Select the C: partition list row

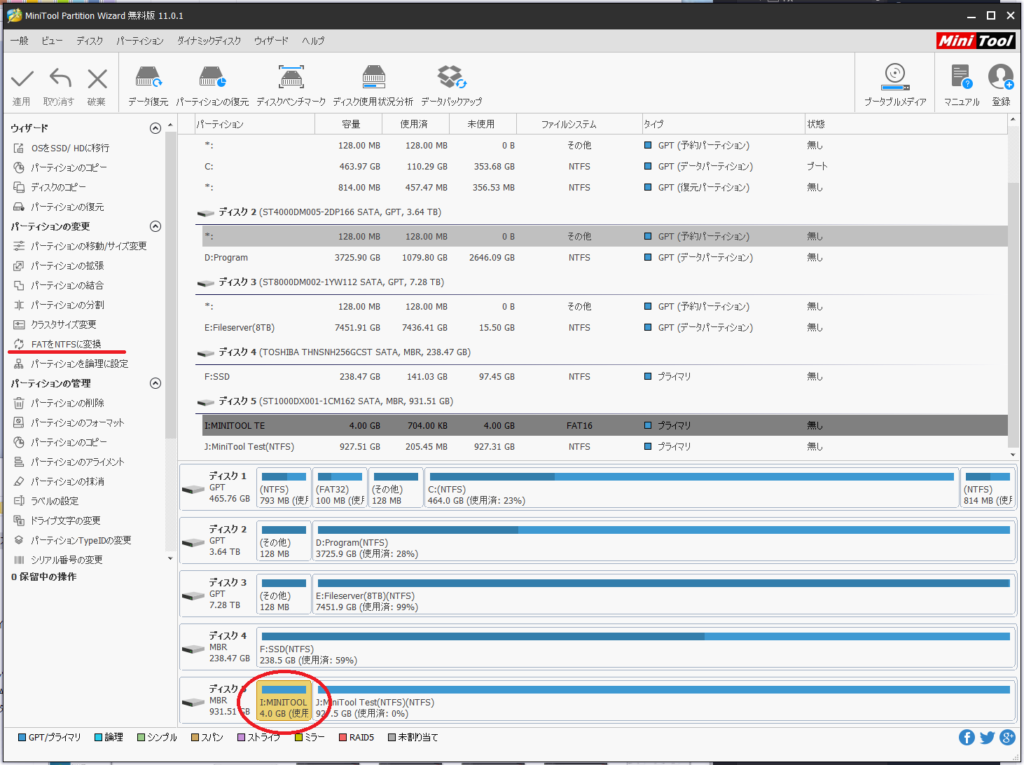(605, 167)
